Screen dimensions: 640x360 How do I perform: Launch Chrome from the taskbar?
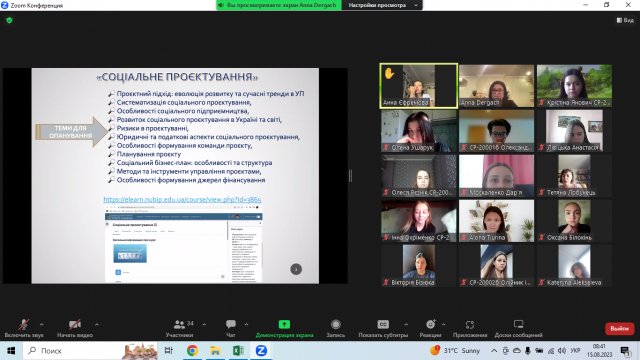pos(192,351)
